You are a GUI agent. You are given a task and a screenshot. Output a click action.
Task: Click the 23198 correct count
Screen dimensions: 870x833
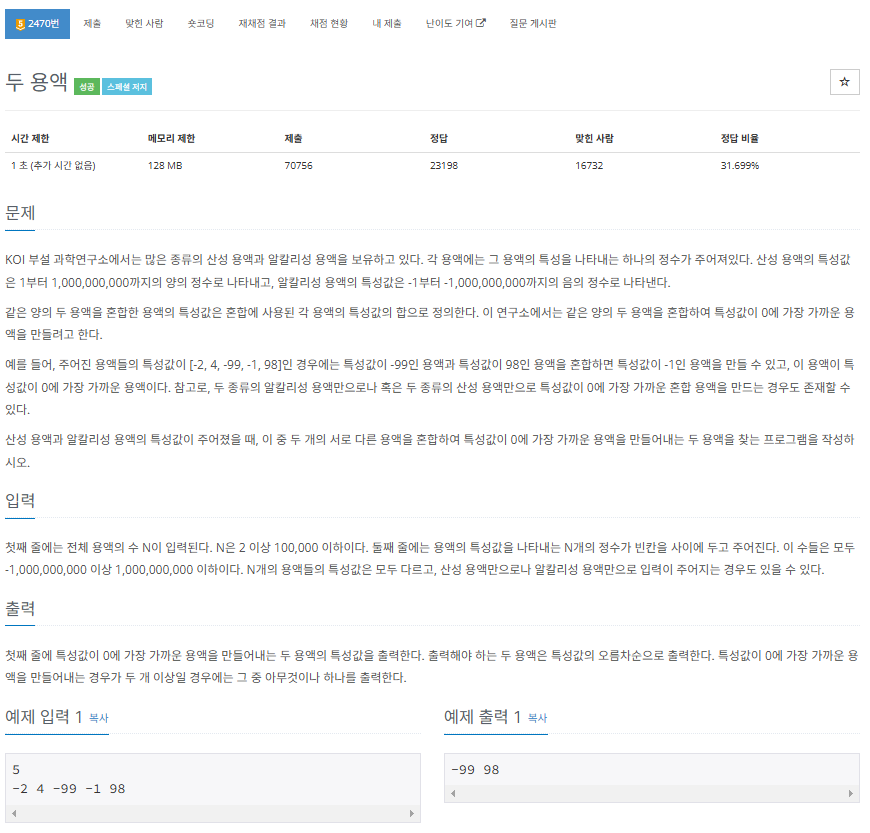(444, 165)
